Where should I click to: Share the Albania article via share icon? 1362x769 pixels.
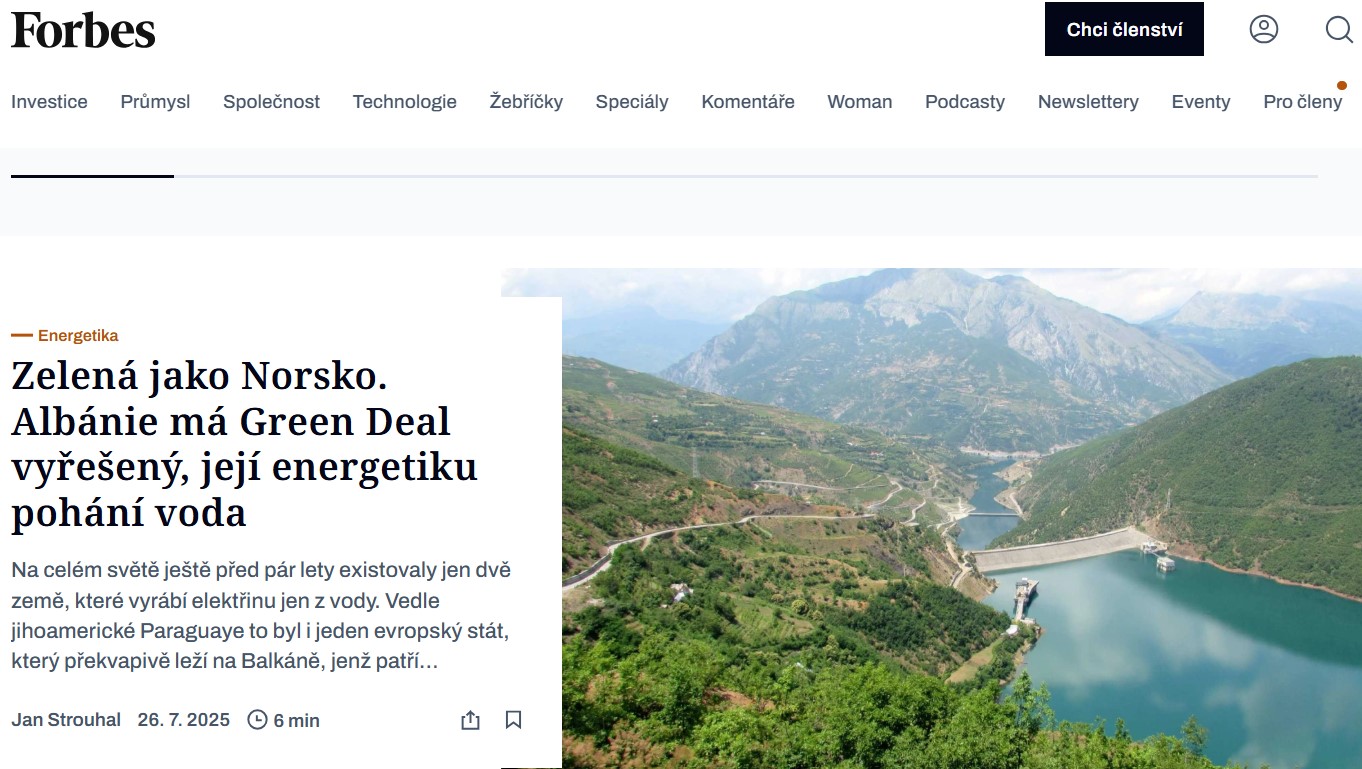click(470, 720)
